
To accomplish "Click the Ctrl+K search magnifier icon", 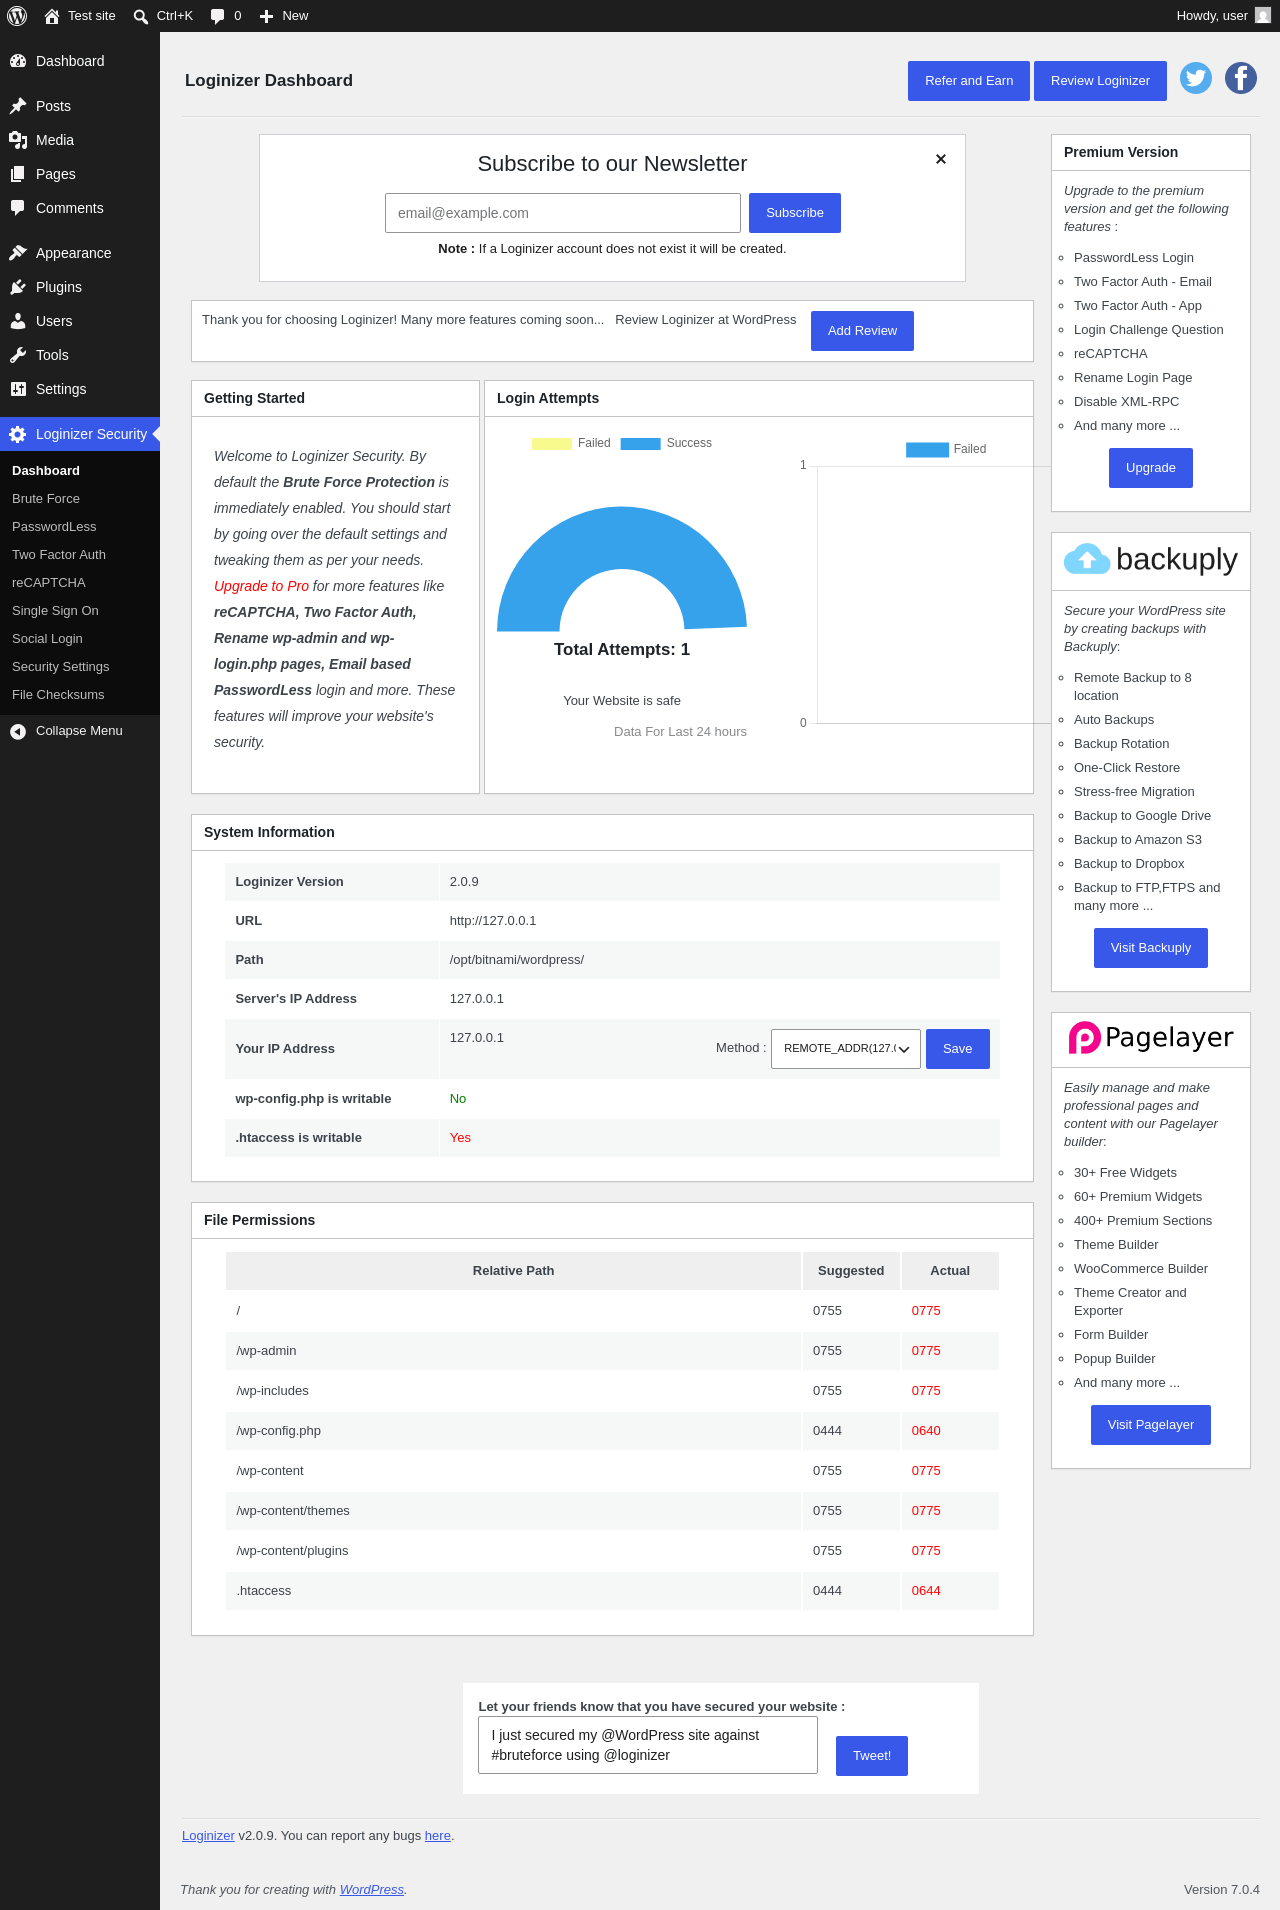I will pos(141,16).
